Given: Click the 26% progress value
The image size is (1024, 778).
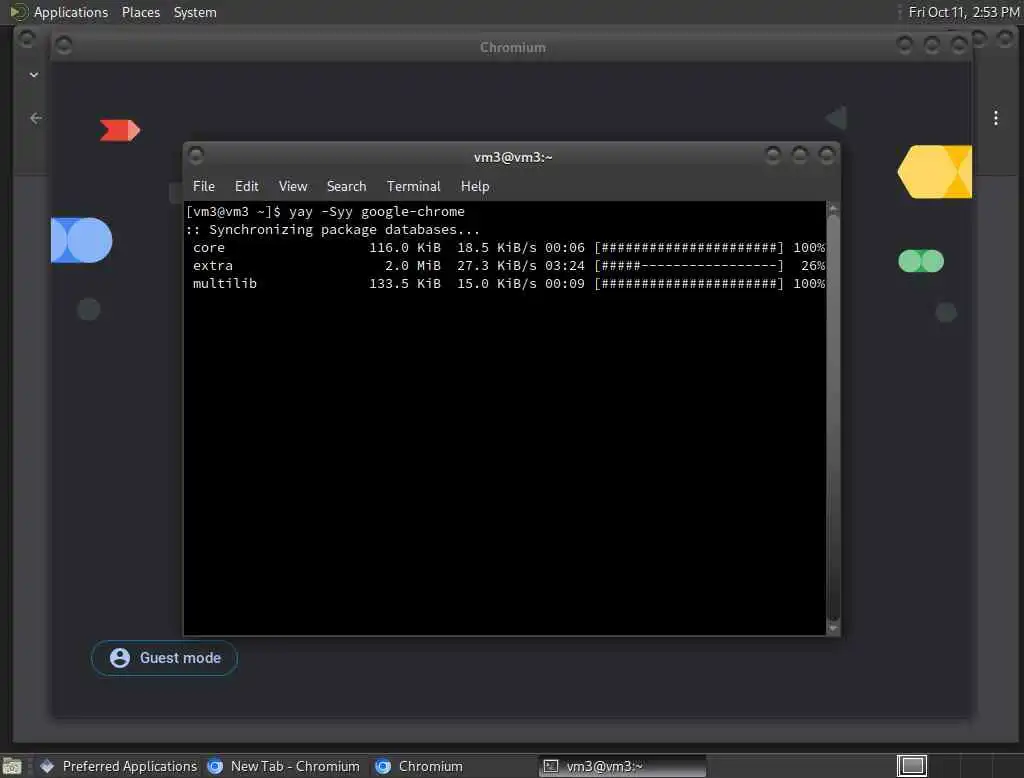Looking at the screenshot, I should pos(812,266).
